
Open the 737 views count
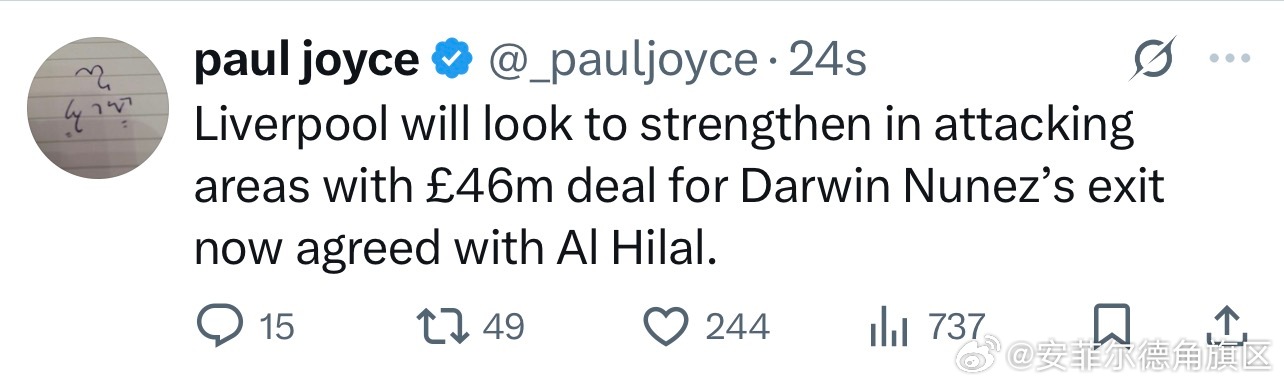coord(958,326)
